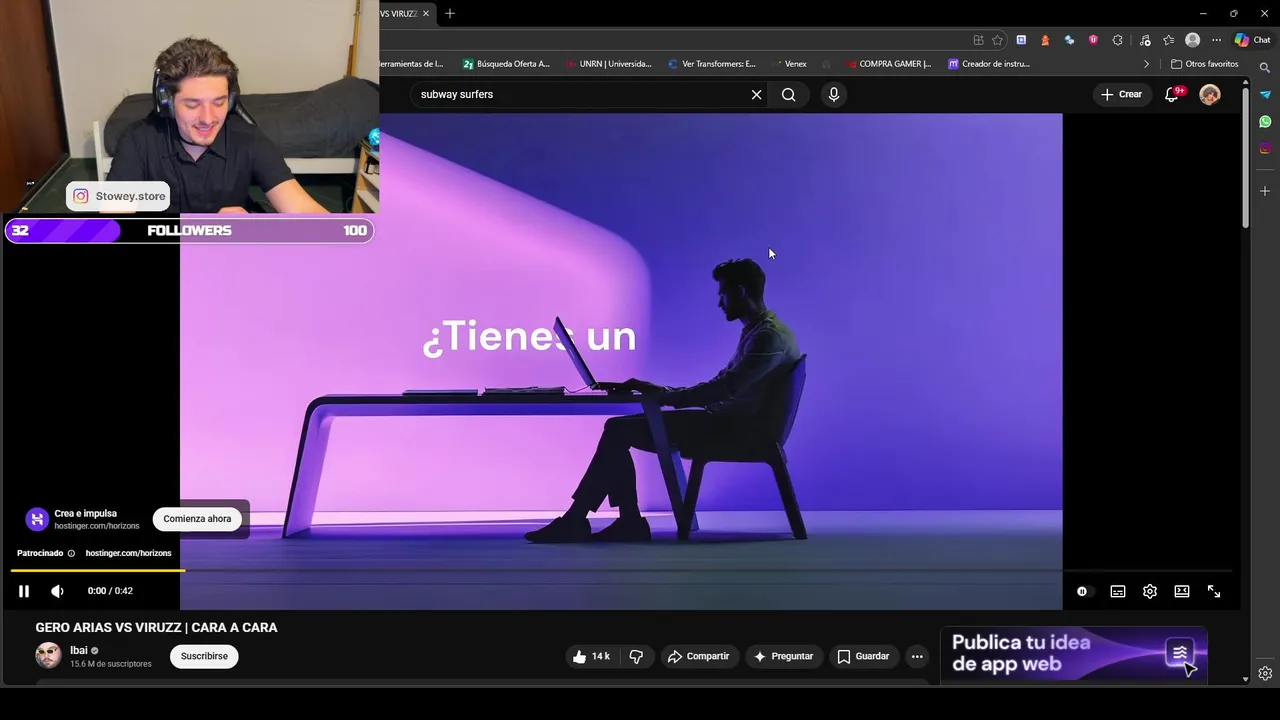Open the orange figure extension icon

pyautogui.click(x=1045, y=40)
